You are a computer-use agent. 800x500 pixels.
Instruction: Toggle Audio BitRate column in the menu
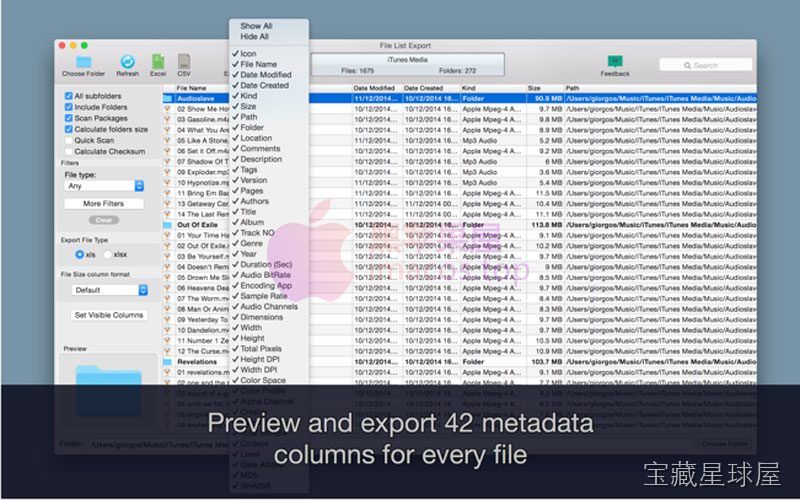point(265,275)
